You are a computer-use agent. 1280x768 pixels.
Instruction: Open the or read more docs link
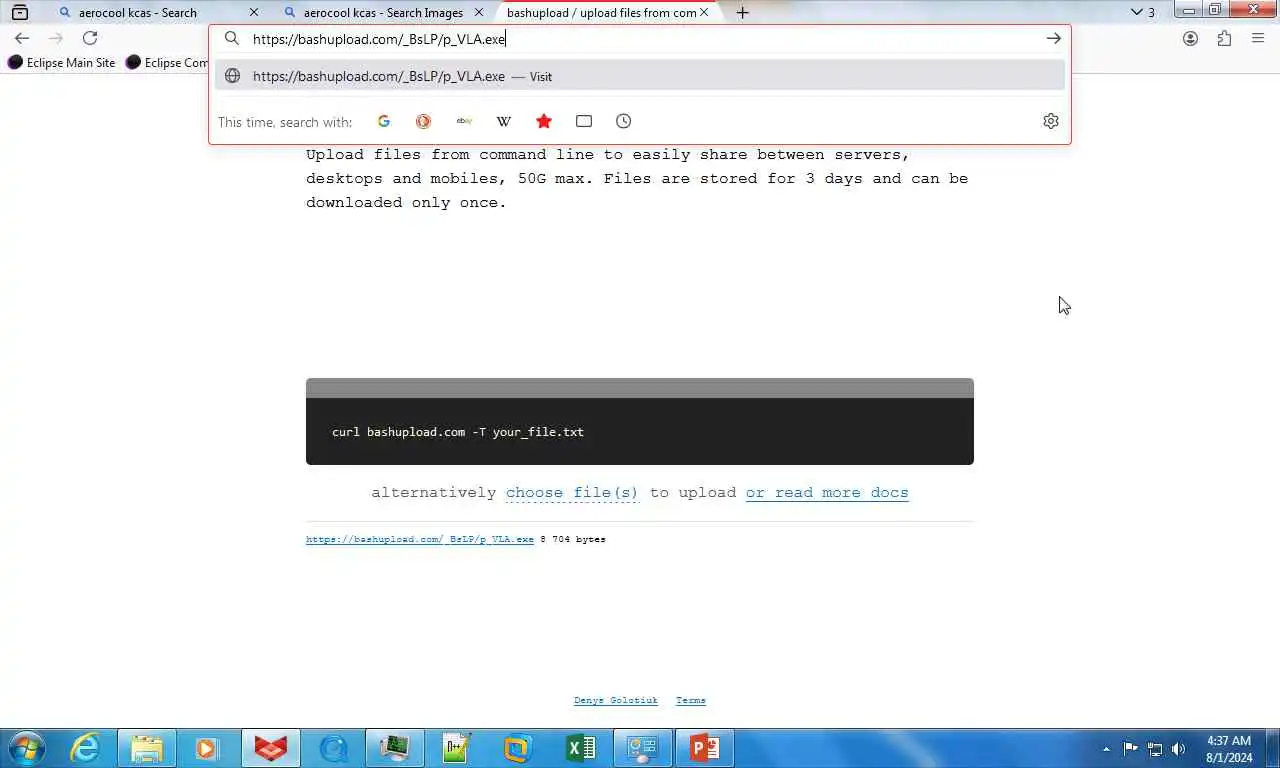pos(827,492)
